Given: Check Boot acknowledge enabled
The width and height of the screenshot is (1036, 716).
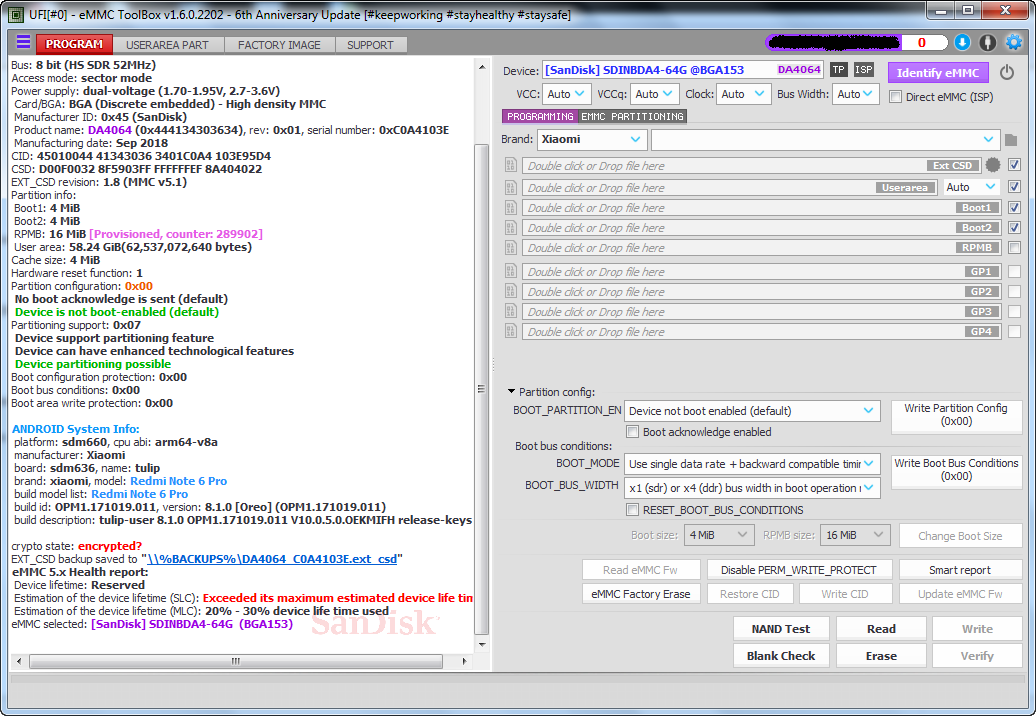Looking at the screenshot, I should point(632,432).
